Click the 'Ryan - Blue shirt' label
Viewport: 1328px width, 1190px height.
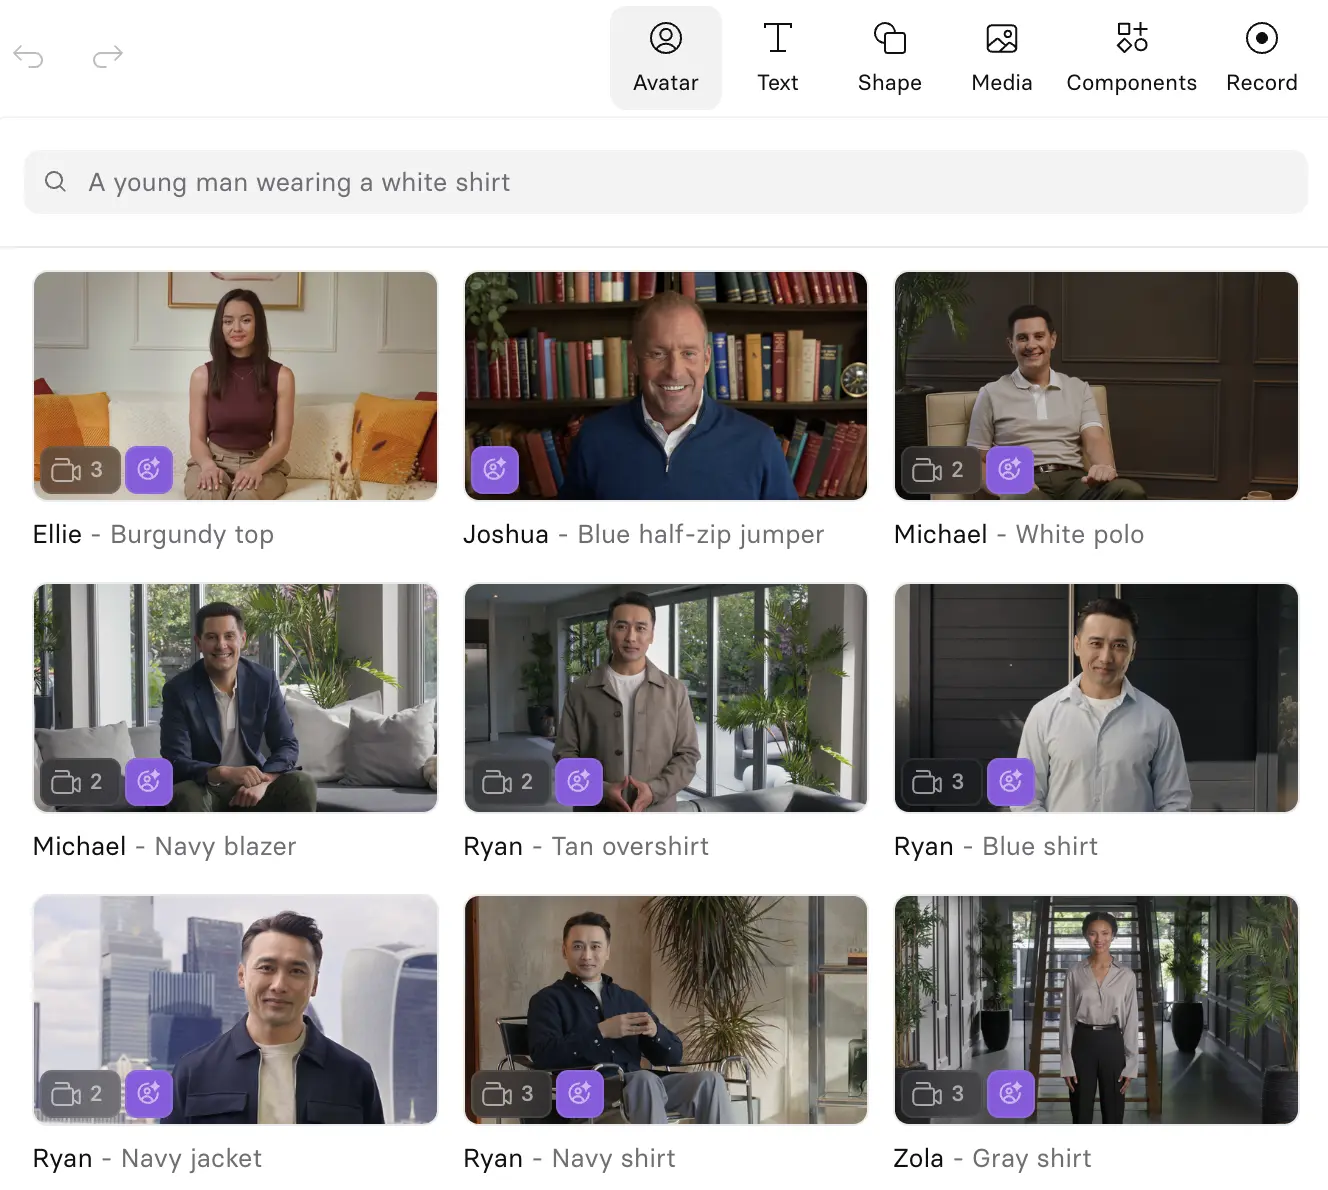coord(996,847)
